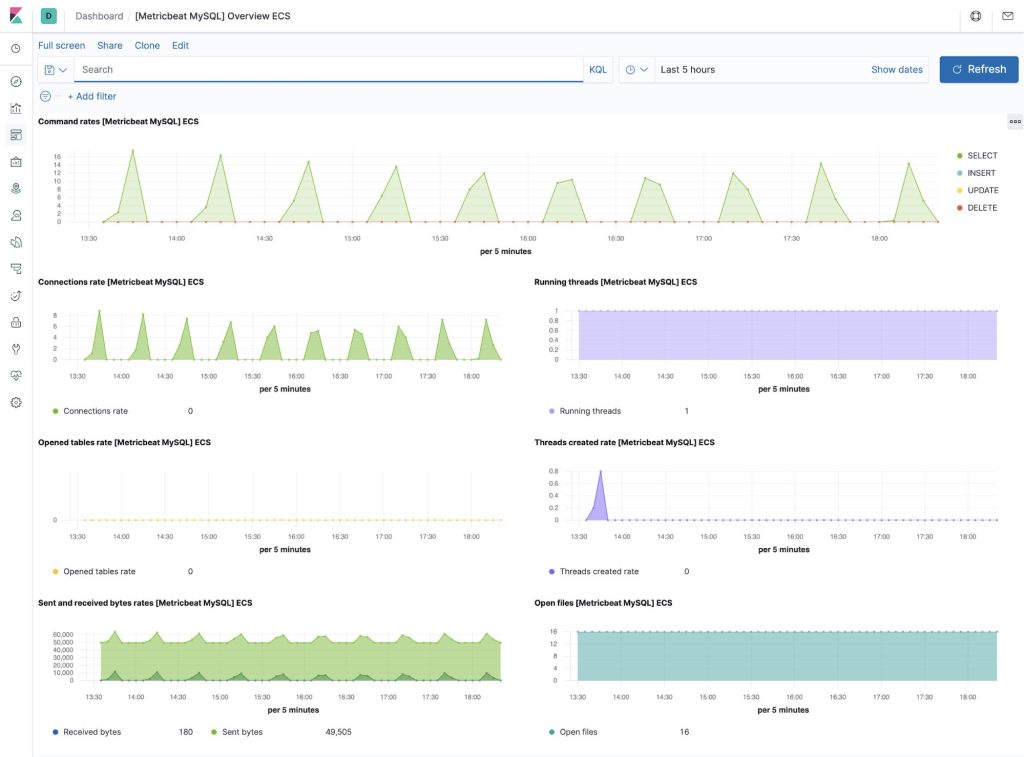Click the Connections rate legend entry
The image size is (1024, 757).
[90, 411]
